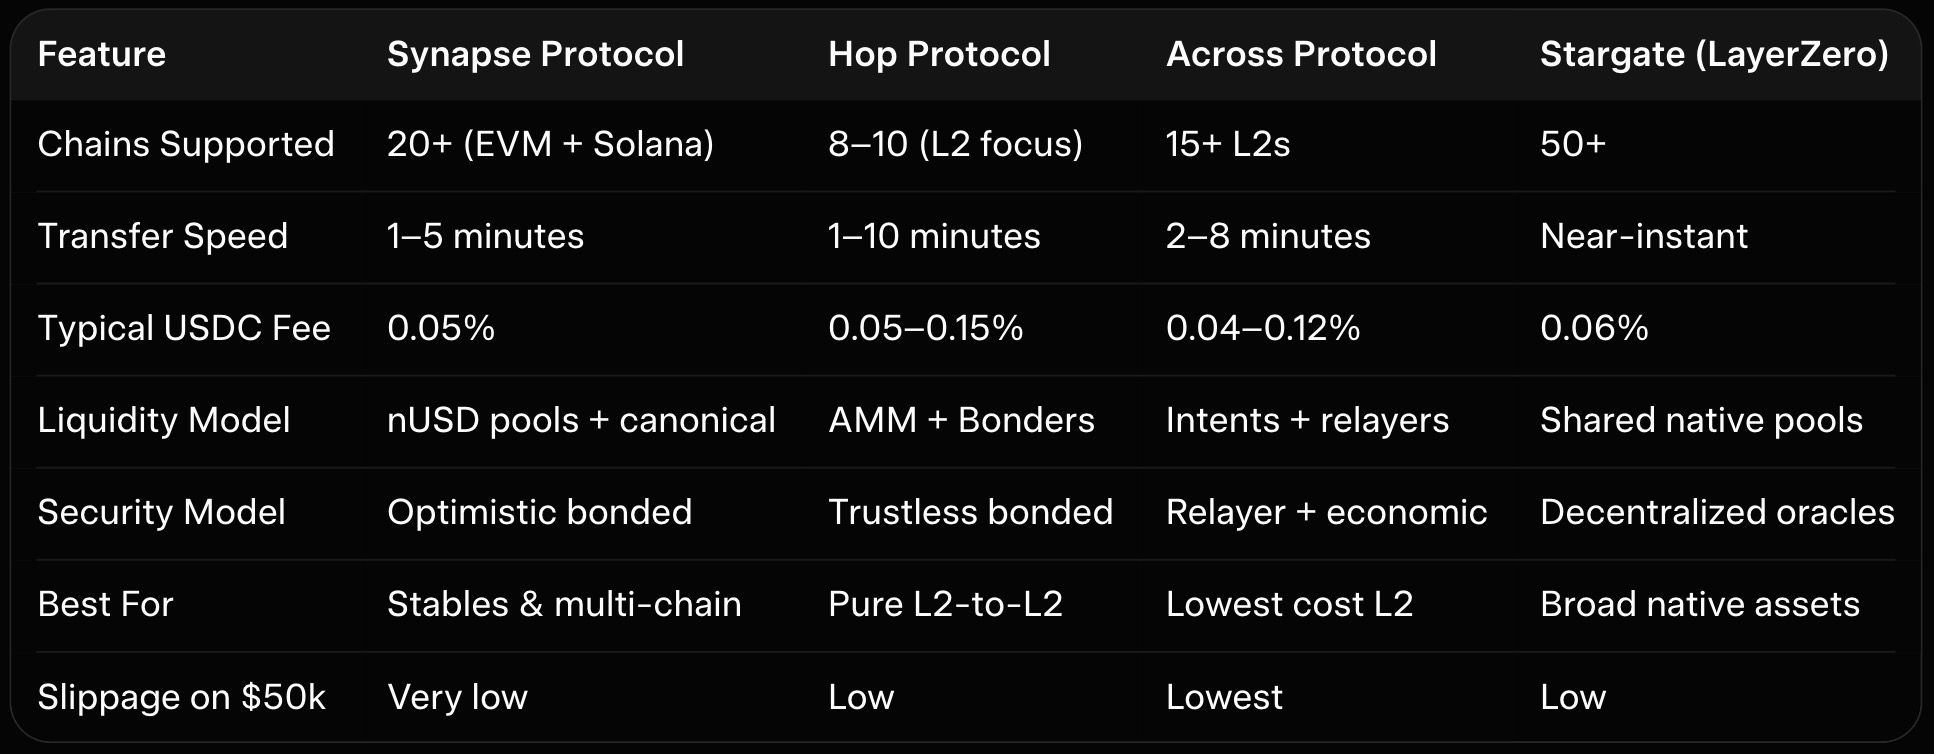The image size is (1934, 754).
Task: Select the Transfer Speed row label
Action: click(163, 236)
